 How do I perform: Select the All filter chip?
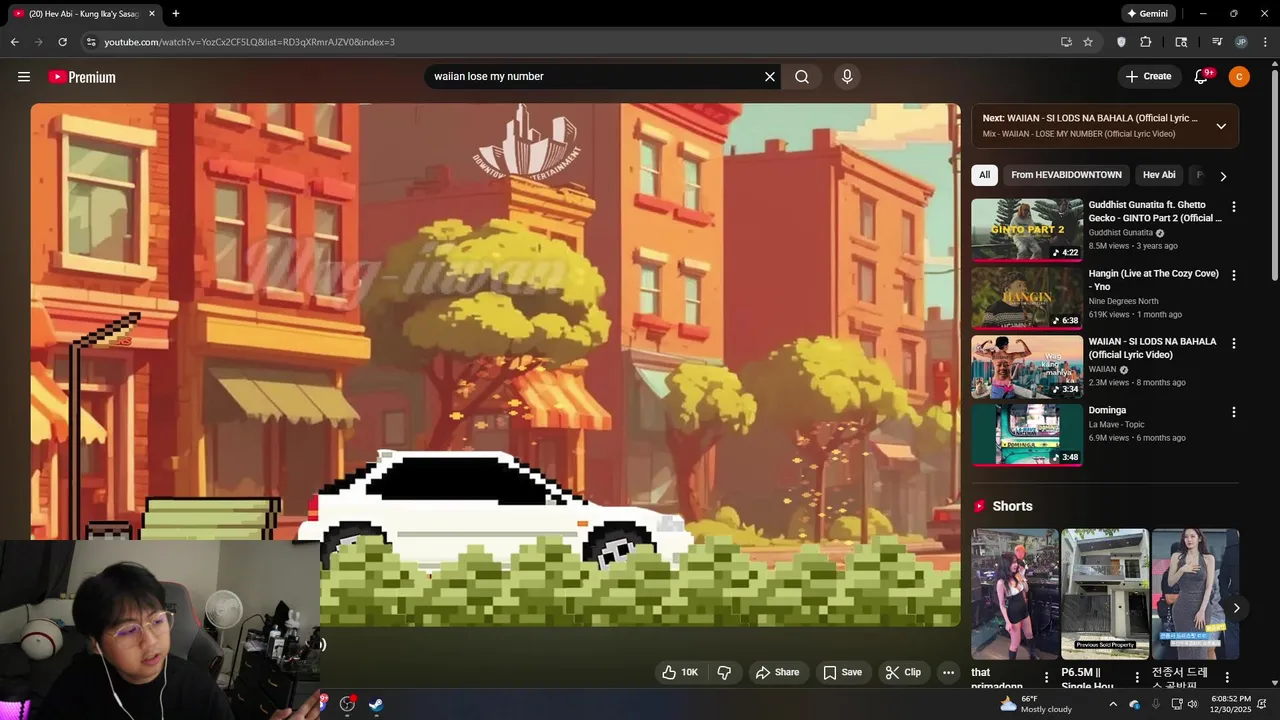click(x=984, y=175)
